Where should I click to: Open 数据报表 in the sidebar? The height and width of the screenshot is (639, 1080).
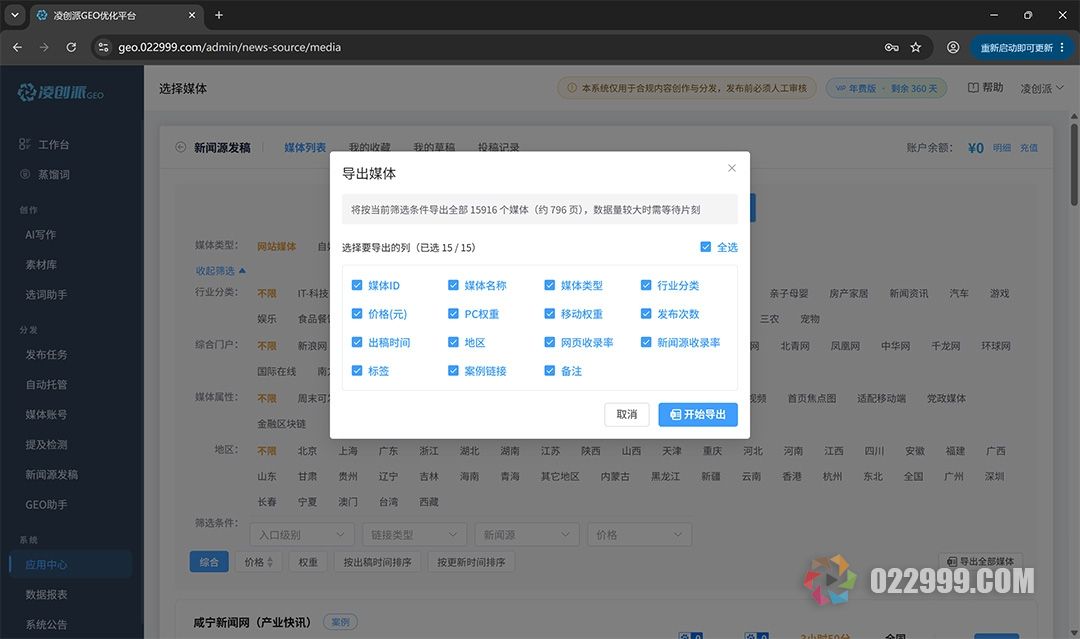coord(46,594)
